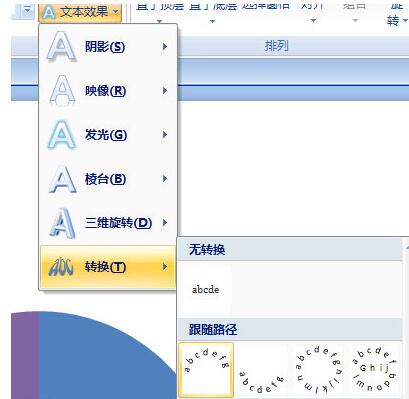Click the text effects A icon in ribbon
The width and height of the screenshot is (409, 399).
click(x=49, y=13)
